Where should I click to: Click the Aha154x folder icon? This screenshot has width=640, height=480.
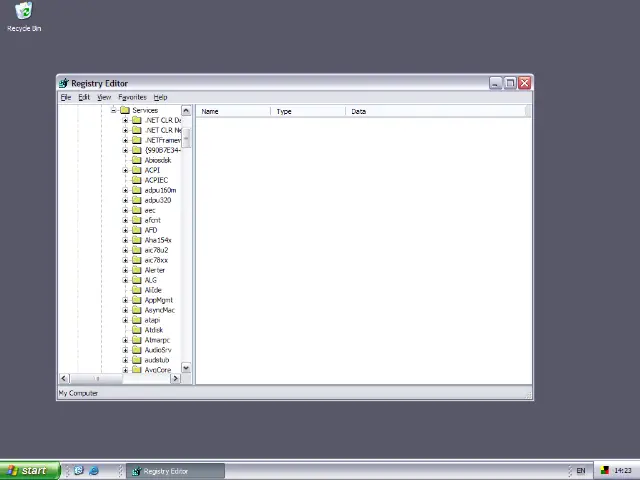coord(137,240)
